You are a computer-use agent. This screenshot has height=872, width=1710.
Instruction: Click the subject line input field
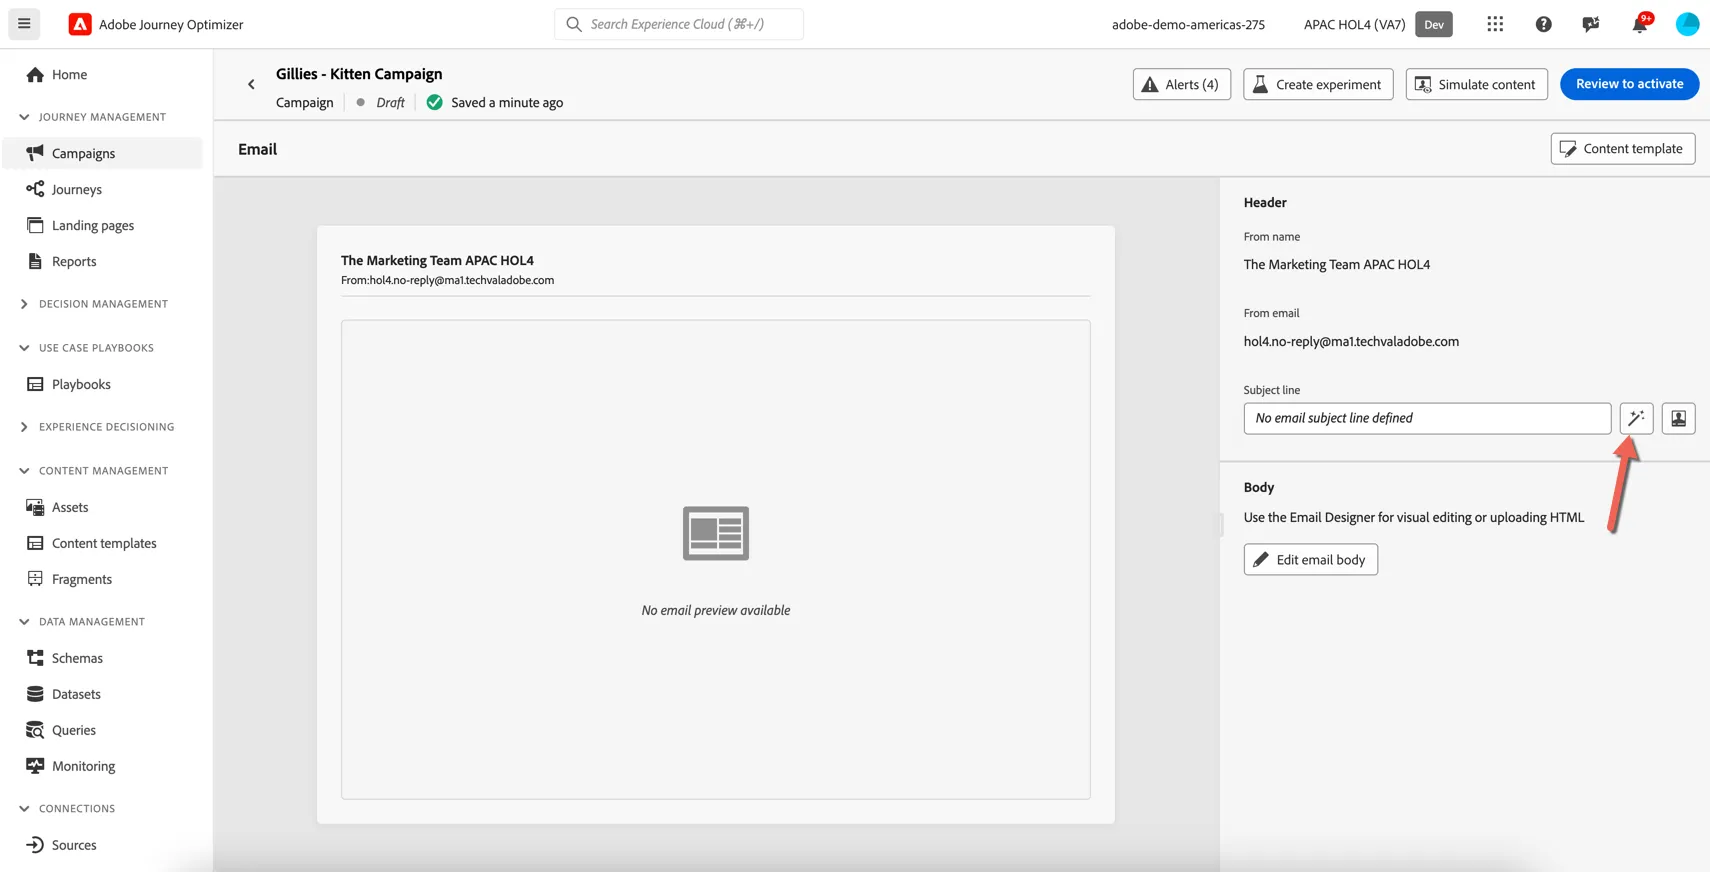point(1427,418)
